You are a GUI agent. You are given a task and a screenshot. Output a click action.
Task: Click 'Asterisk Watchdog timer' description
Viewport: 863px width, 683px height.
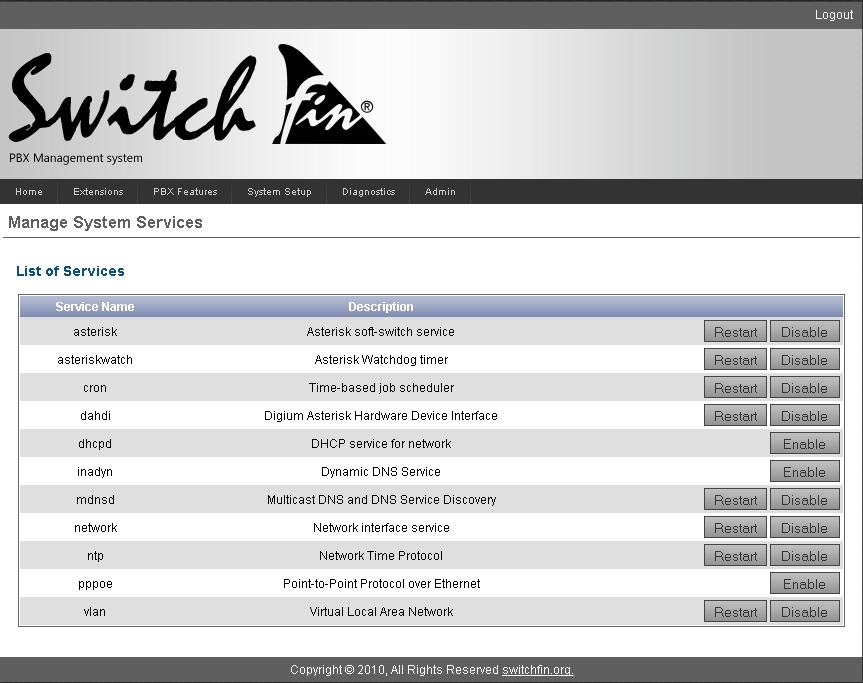381,360
